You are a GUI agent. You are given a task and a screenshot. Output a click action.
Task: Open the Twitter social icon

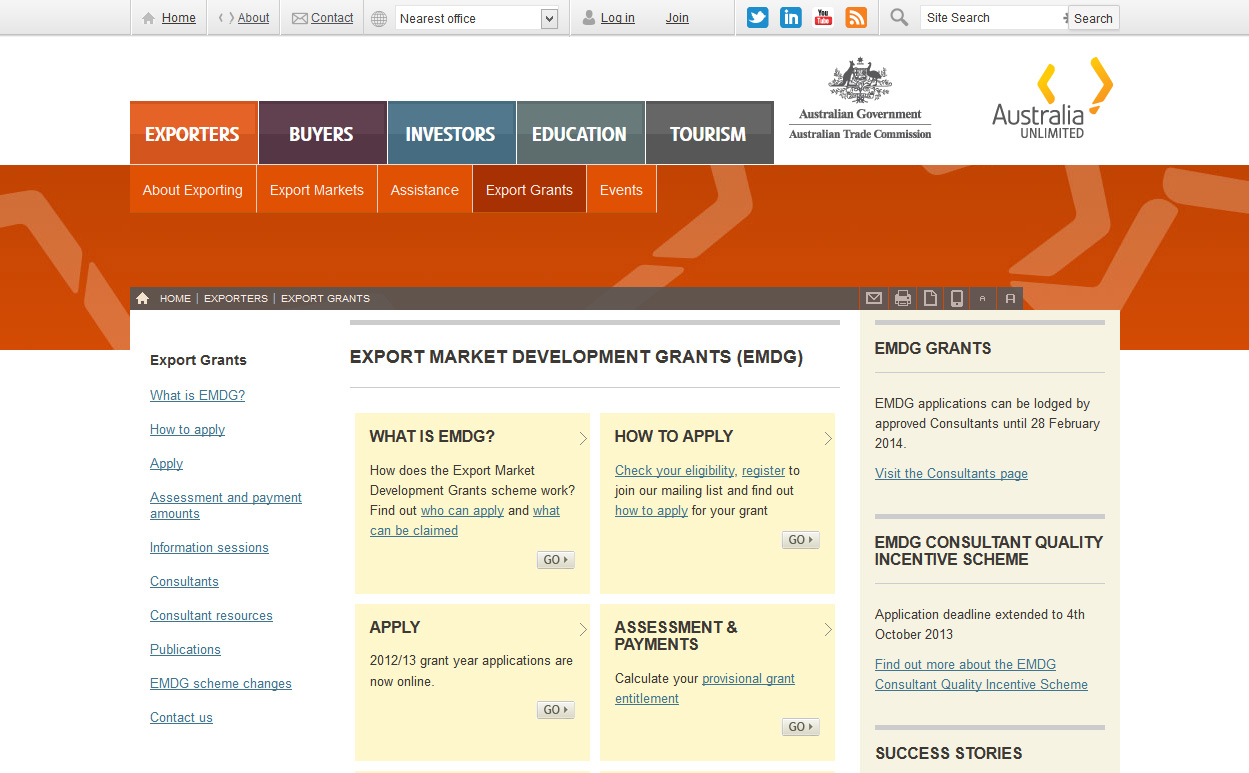click(758, 17)
